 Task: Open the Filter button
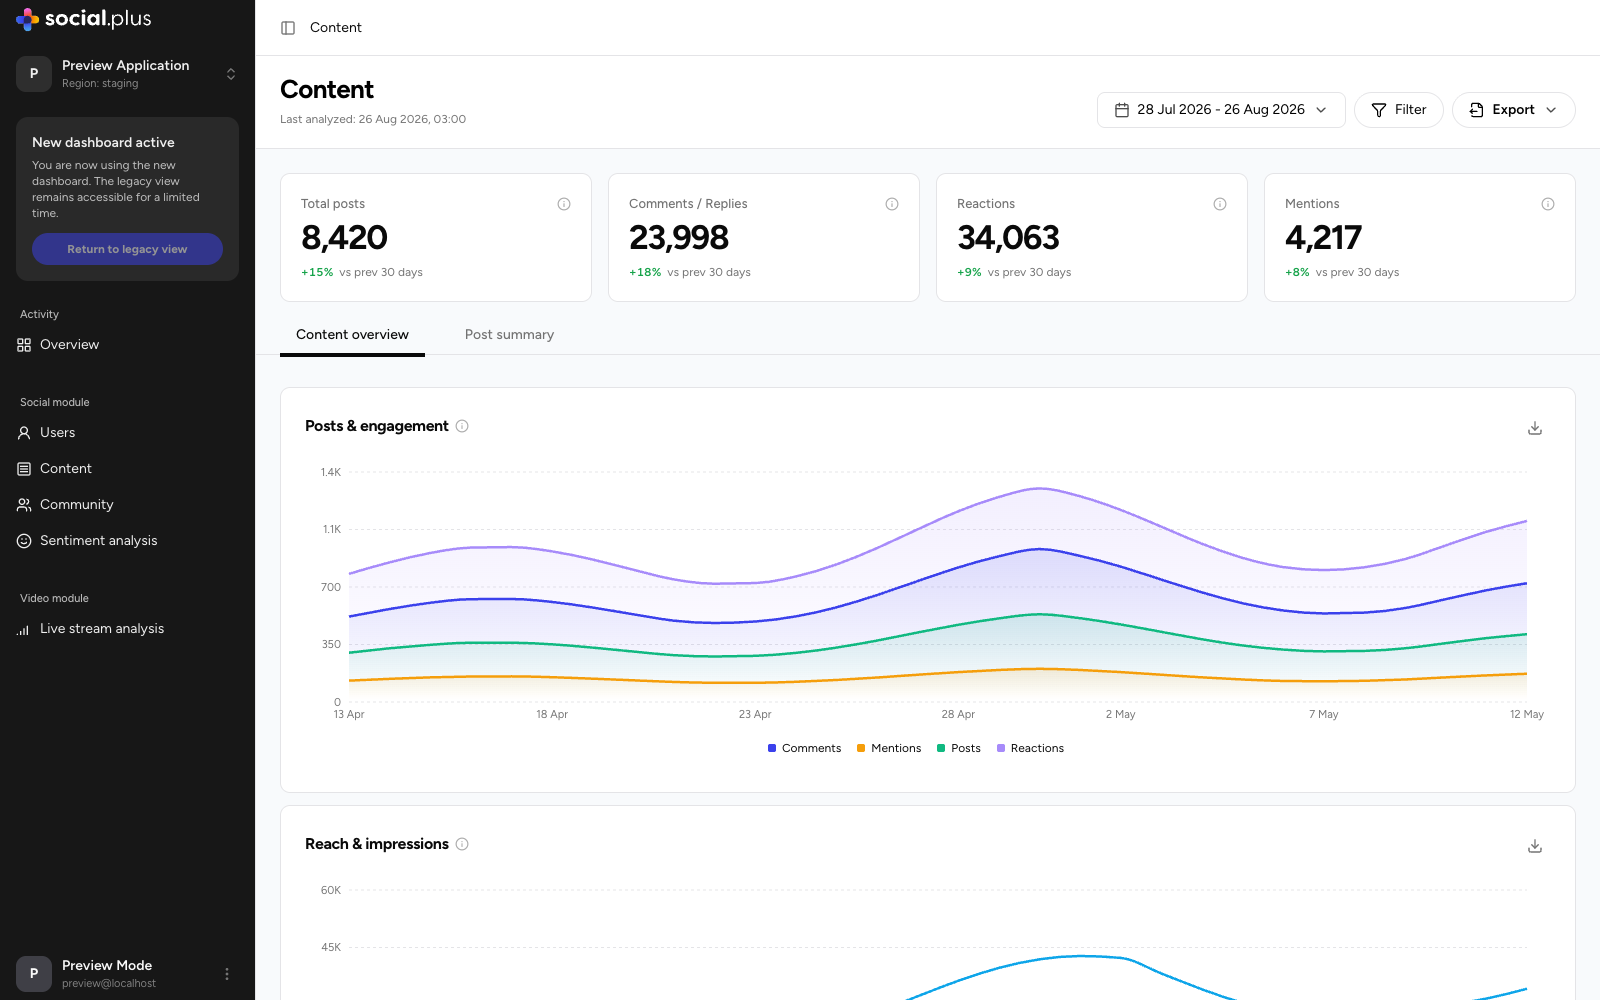(1398, 110)
